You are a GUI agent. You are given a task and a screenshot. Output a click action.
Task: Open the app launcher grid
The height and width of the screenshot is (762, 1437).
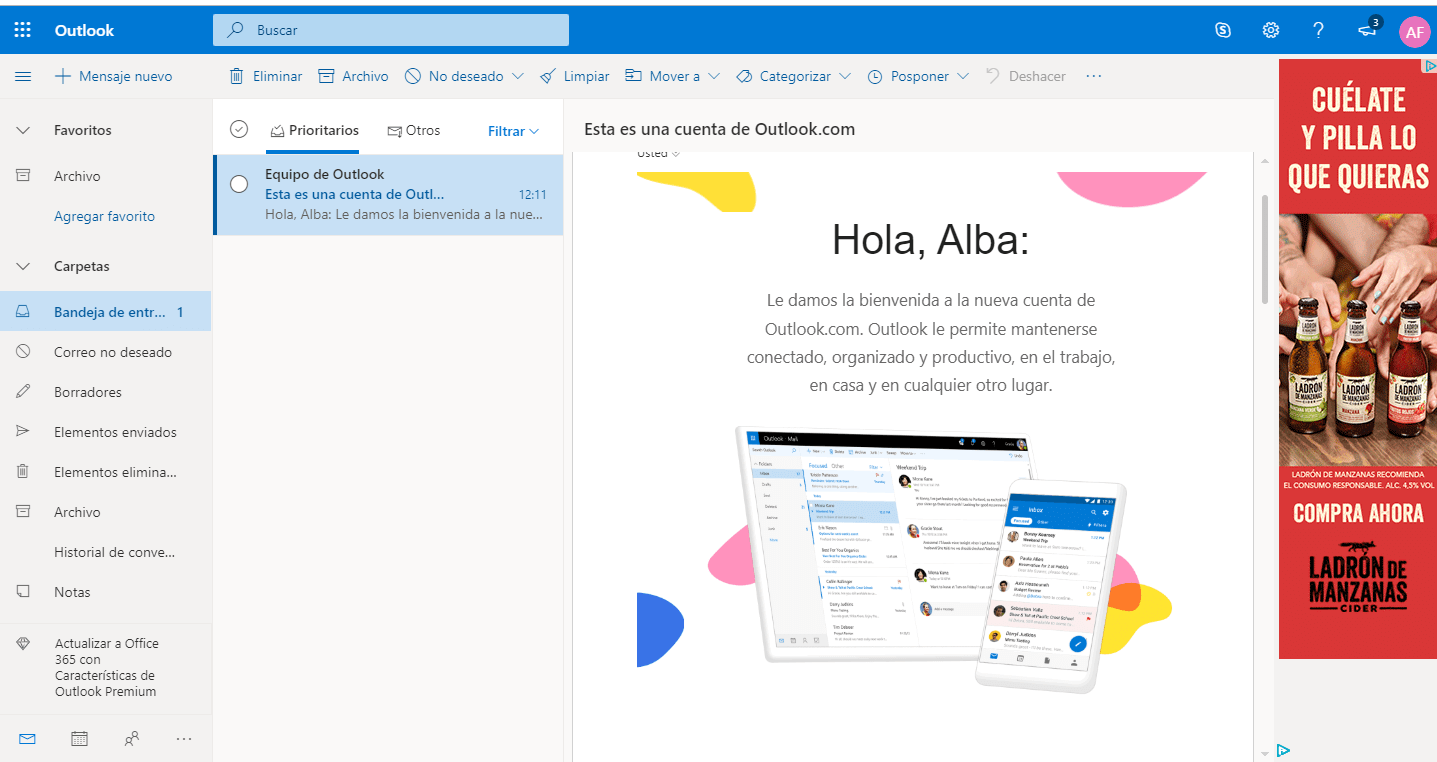click(x=22, y=30)
